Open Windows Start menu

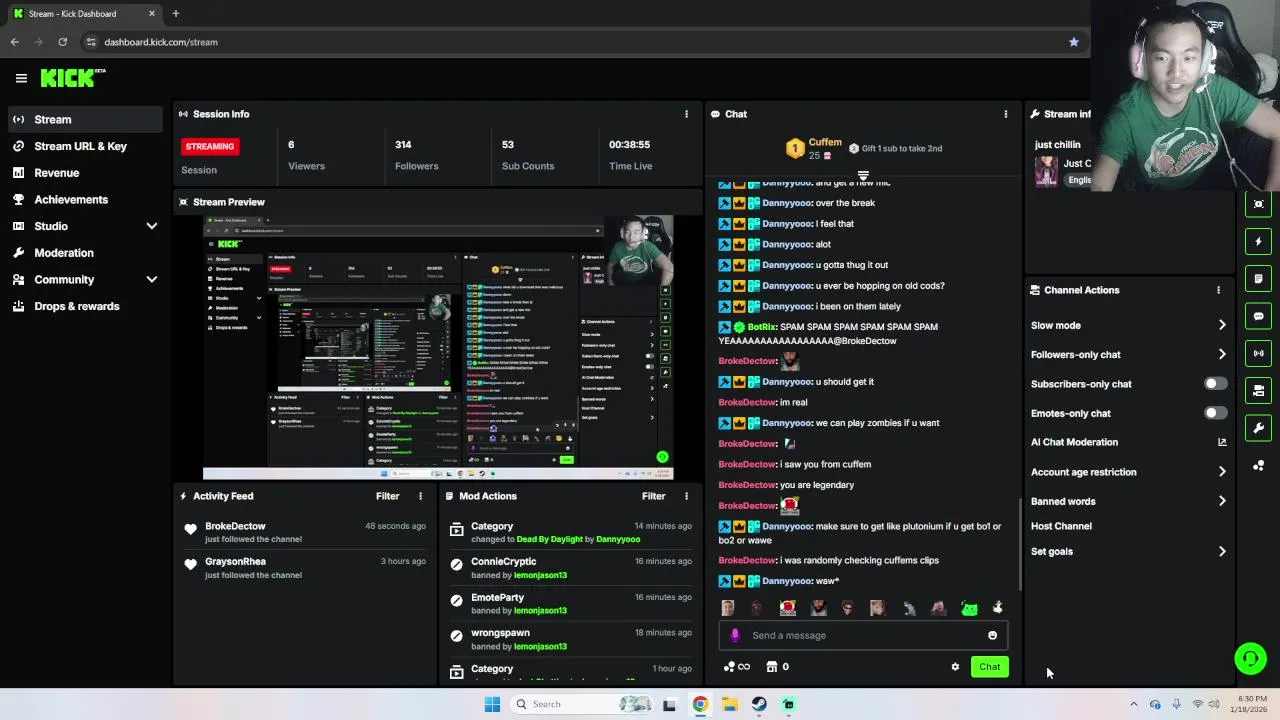[492, 704]
